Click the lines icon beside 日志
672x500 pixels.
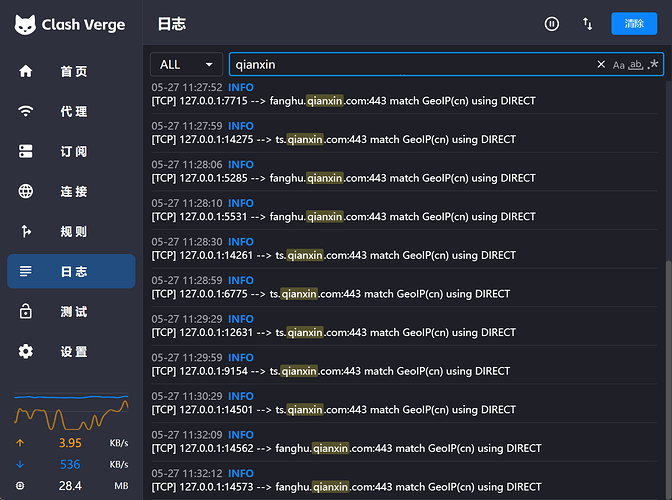pyautogui.click(x=26, y=271)
